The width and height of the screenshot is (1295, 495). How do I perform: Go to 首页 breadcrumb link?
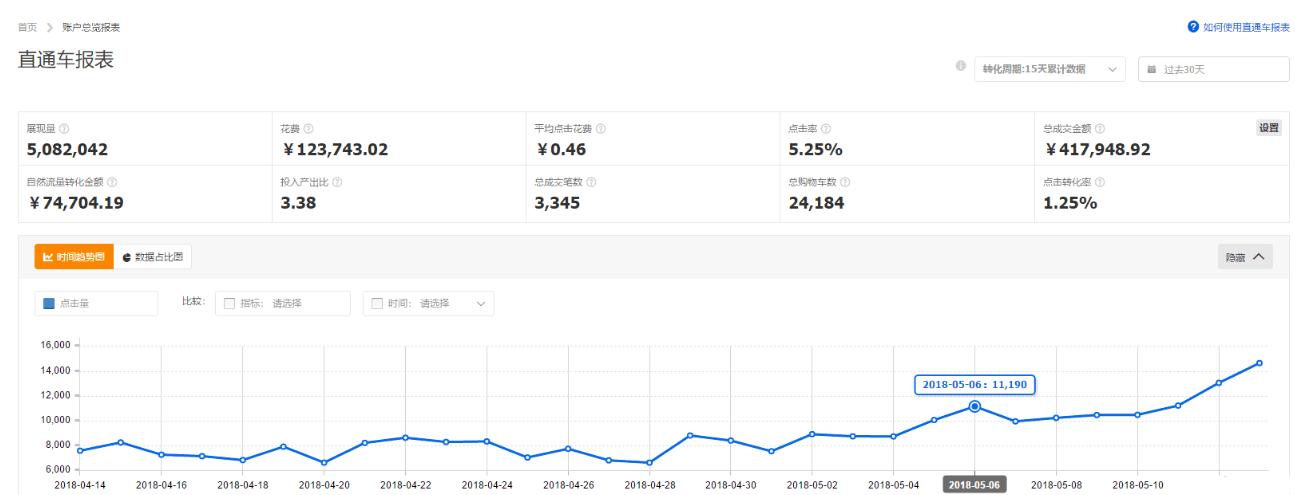click(27, 27)
